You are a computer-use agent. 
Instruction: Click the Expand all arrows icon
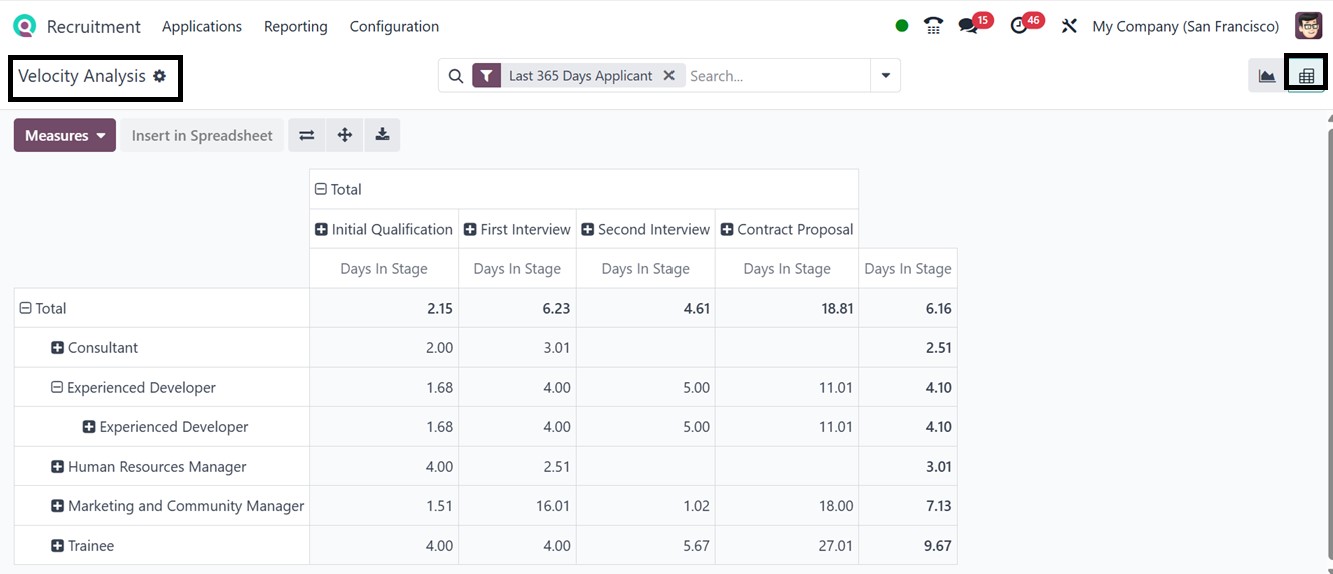click(345, 135)
